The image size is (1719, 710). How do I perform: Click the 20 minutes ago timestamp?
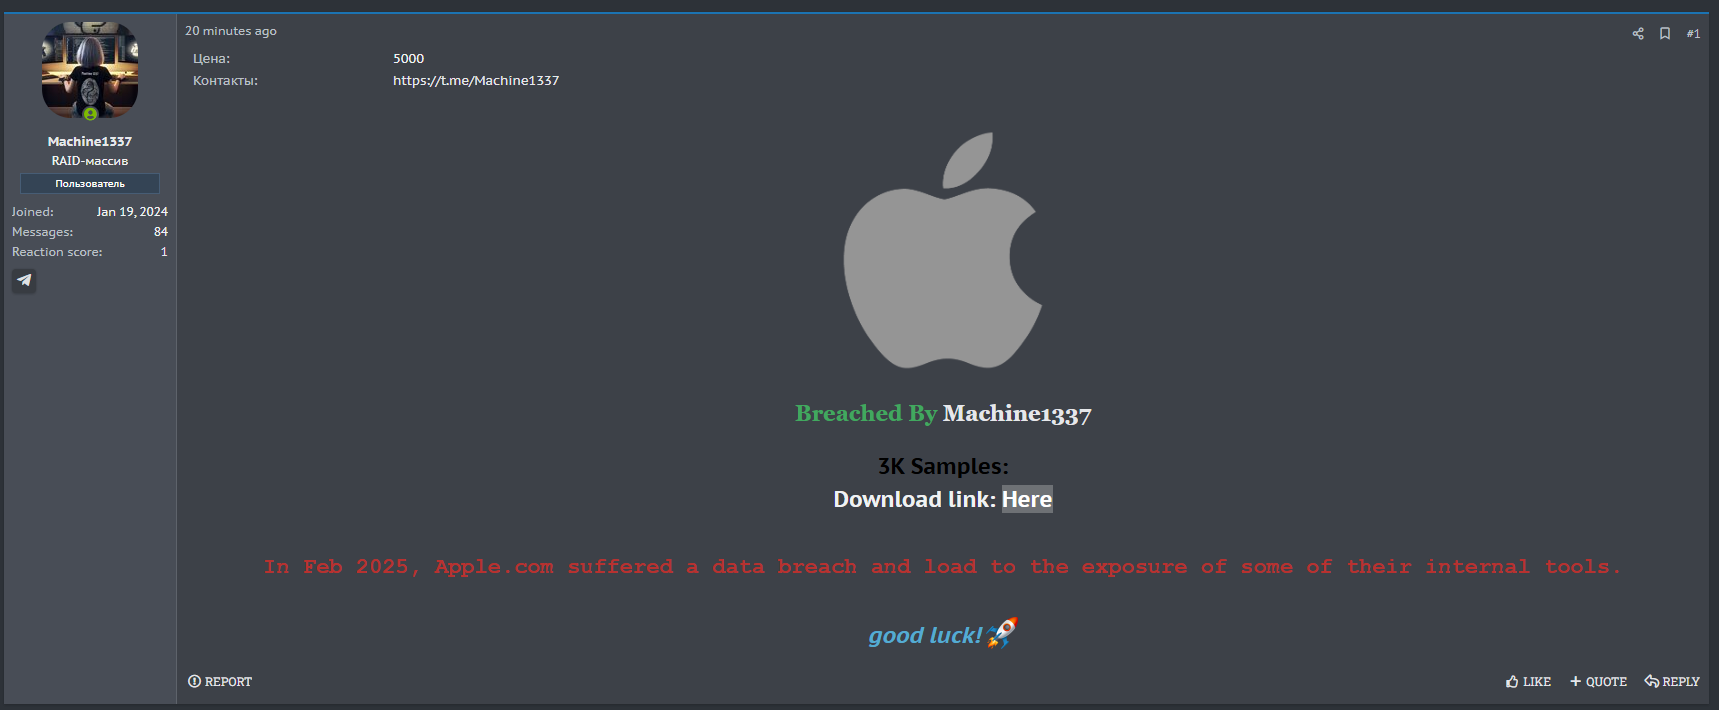pos(231,31)
